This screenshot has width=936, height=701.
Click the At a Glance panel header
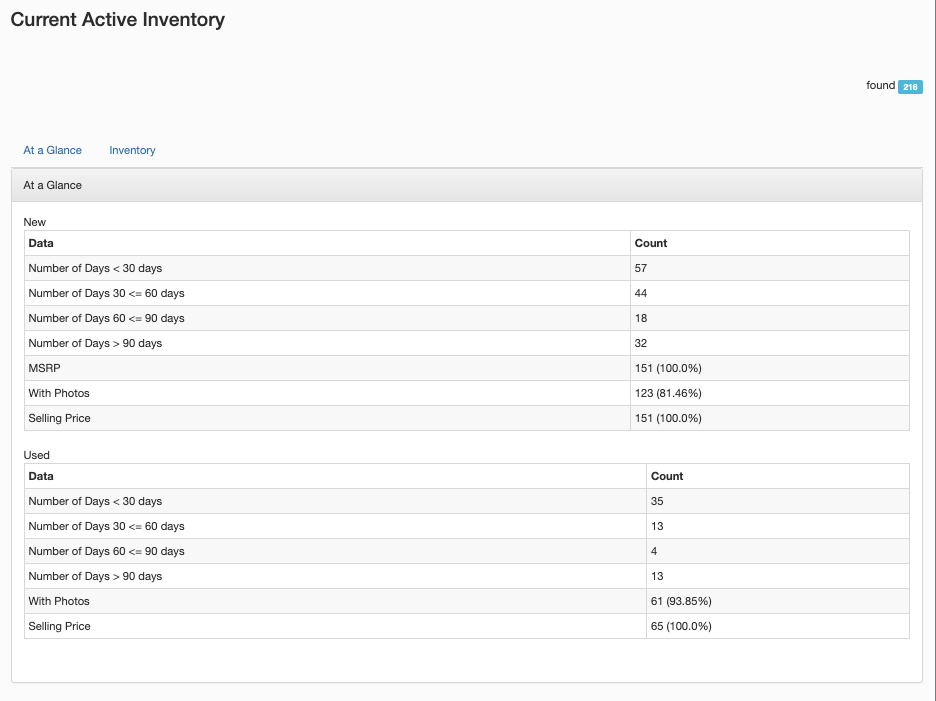coord(52,185)
